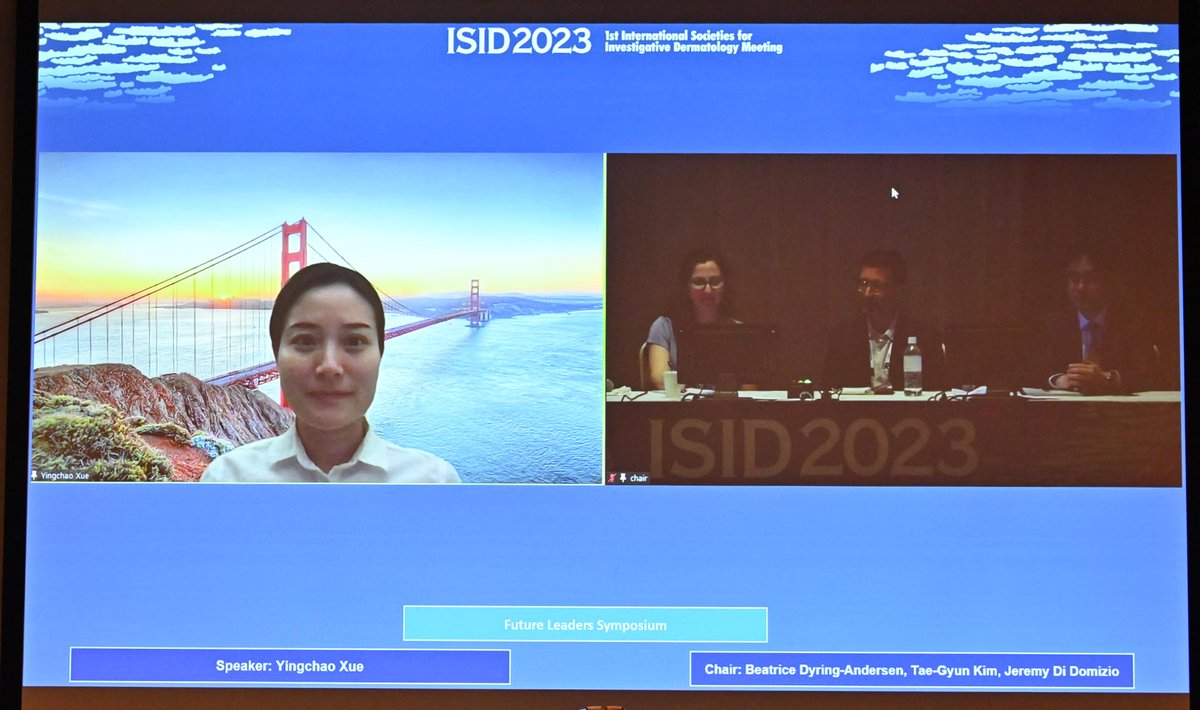Click the ISID2023 logo at top

[519, 41]
